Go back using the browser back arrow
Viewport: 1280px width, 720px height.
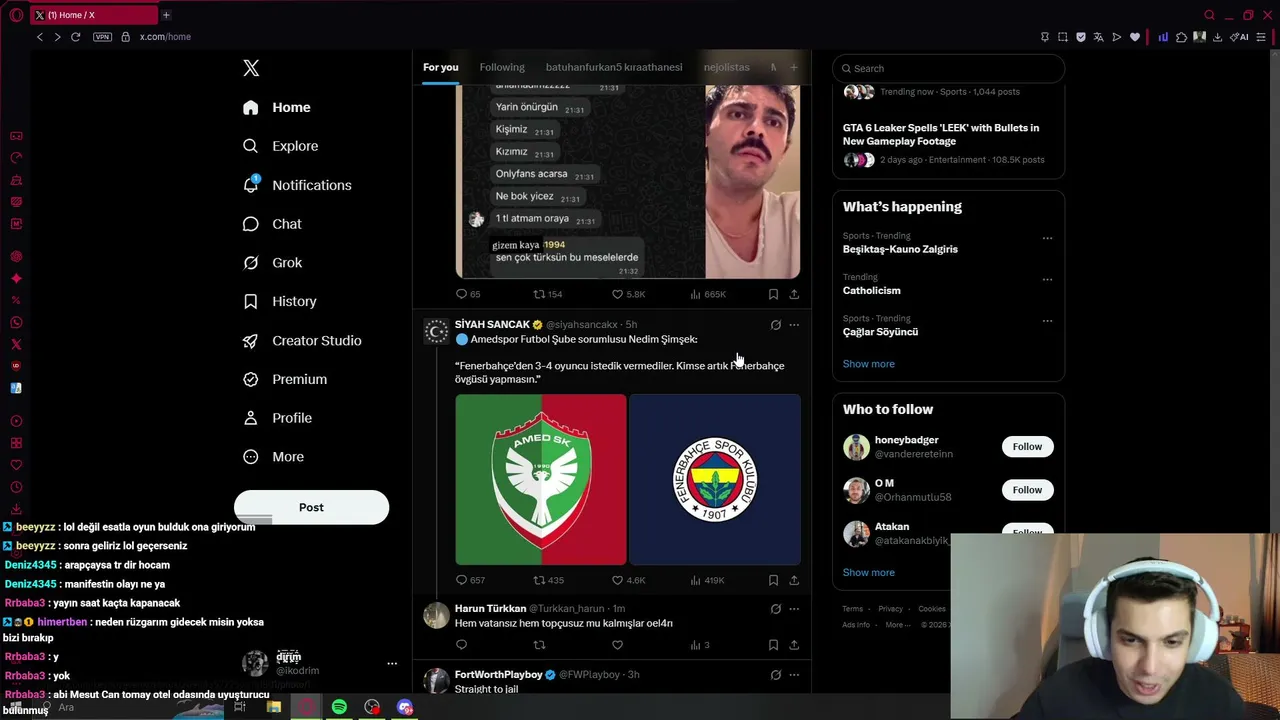pyautogui.click(x=40, y=37)
